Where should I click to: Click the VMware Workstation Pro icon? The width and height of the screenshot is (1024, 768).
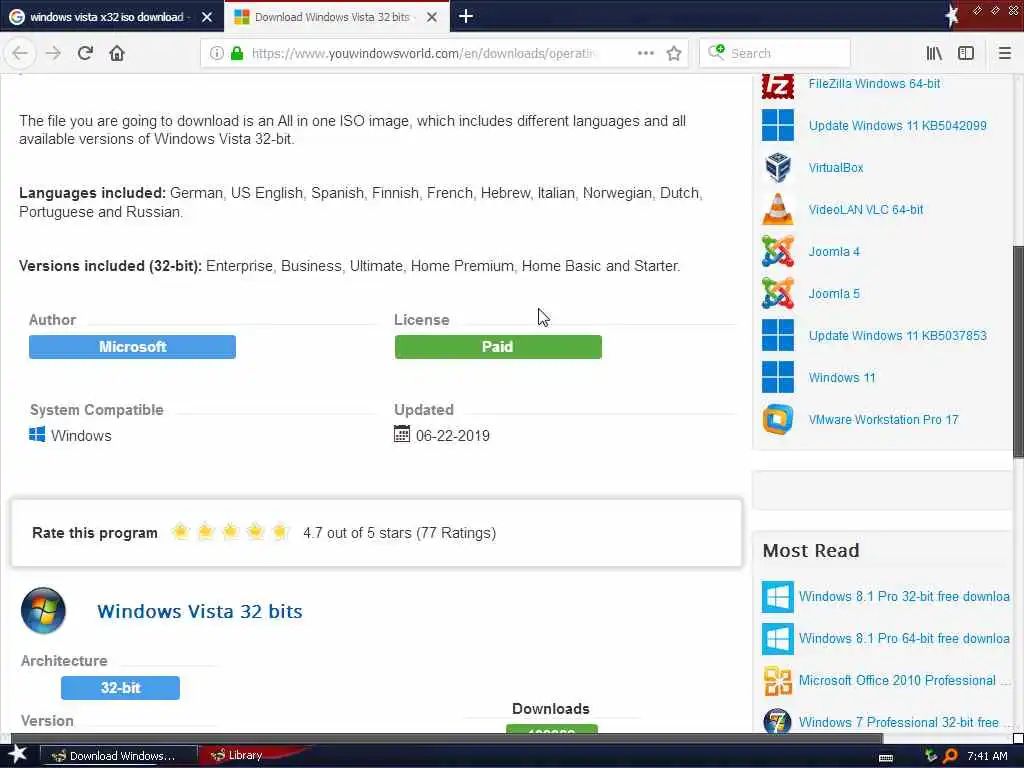pyautogui.click(x=778, y=419)
